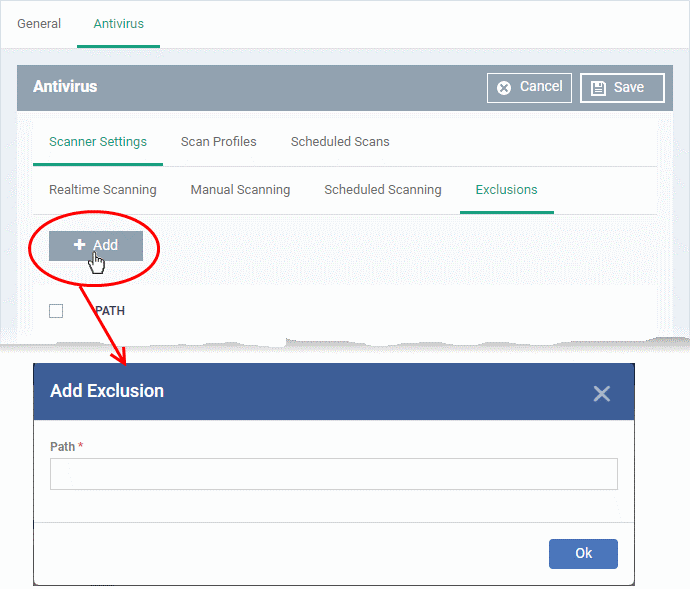The image size is (690, 589).
Task: Click the Add Exclusion dialog title
Action: tap(107, 391)
